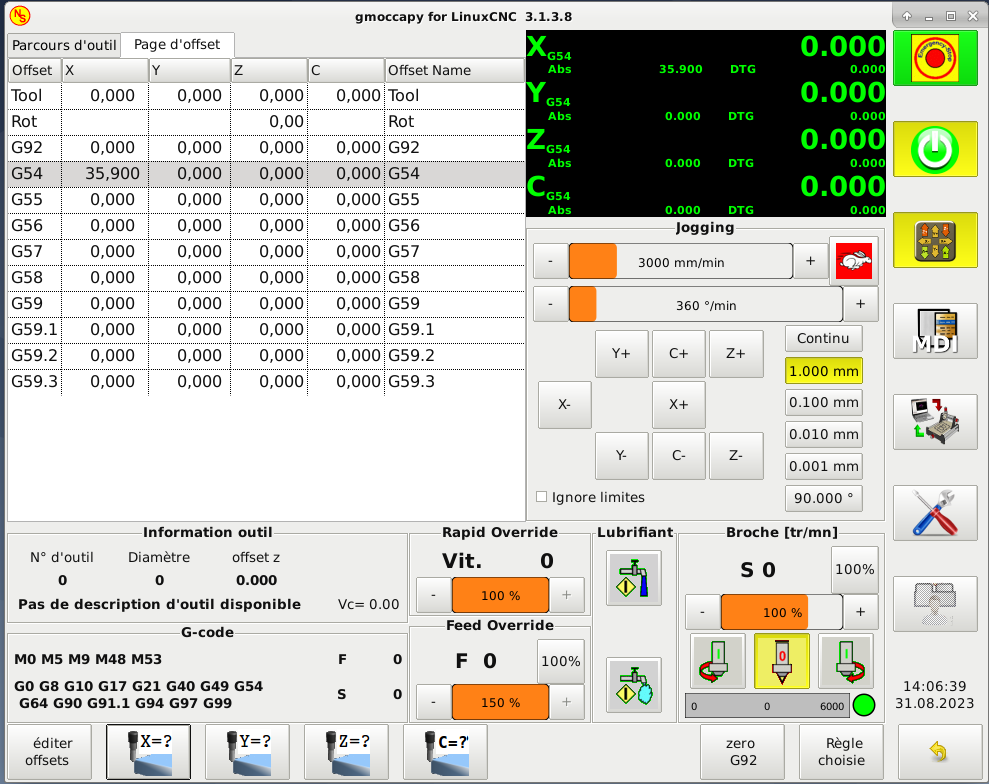This screenshot has width=989, height=784.
Task: Select the G59.3 offset row
Action: tap(266, 382)
